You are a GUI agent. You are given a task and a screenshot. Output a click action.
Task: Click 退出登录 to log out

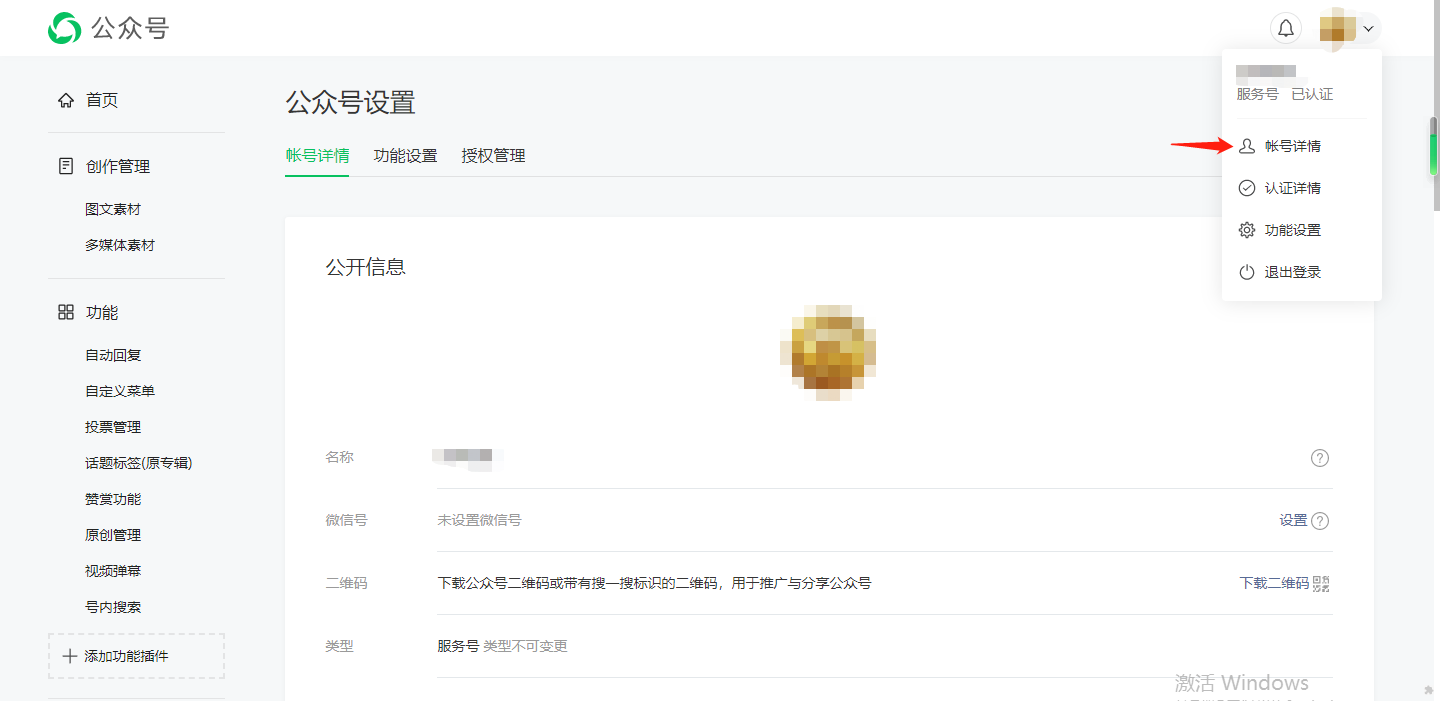point(1292,272)
